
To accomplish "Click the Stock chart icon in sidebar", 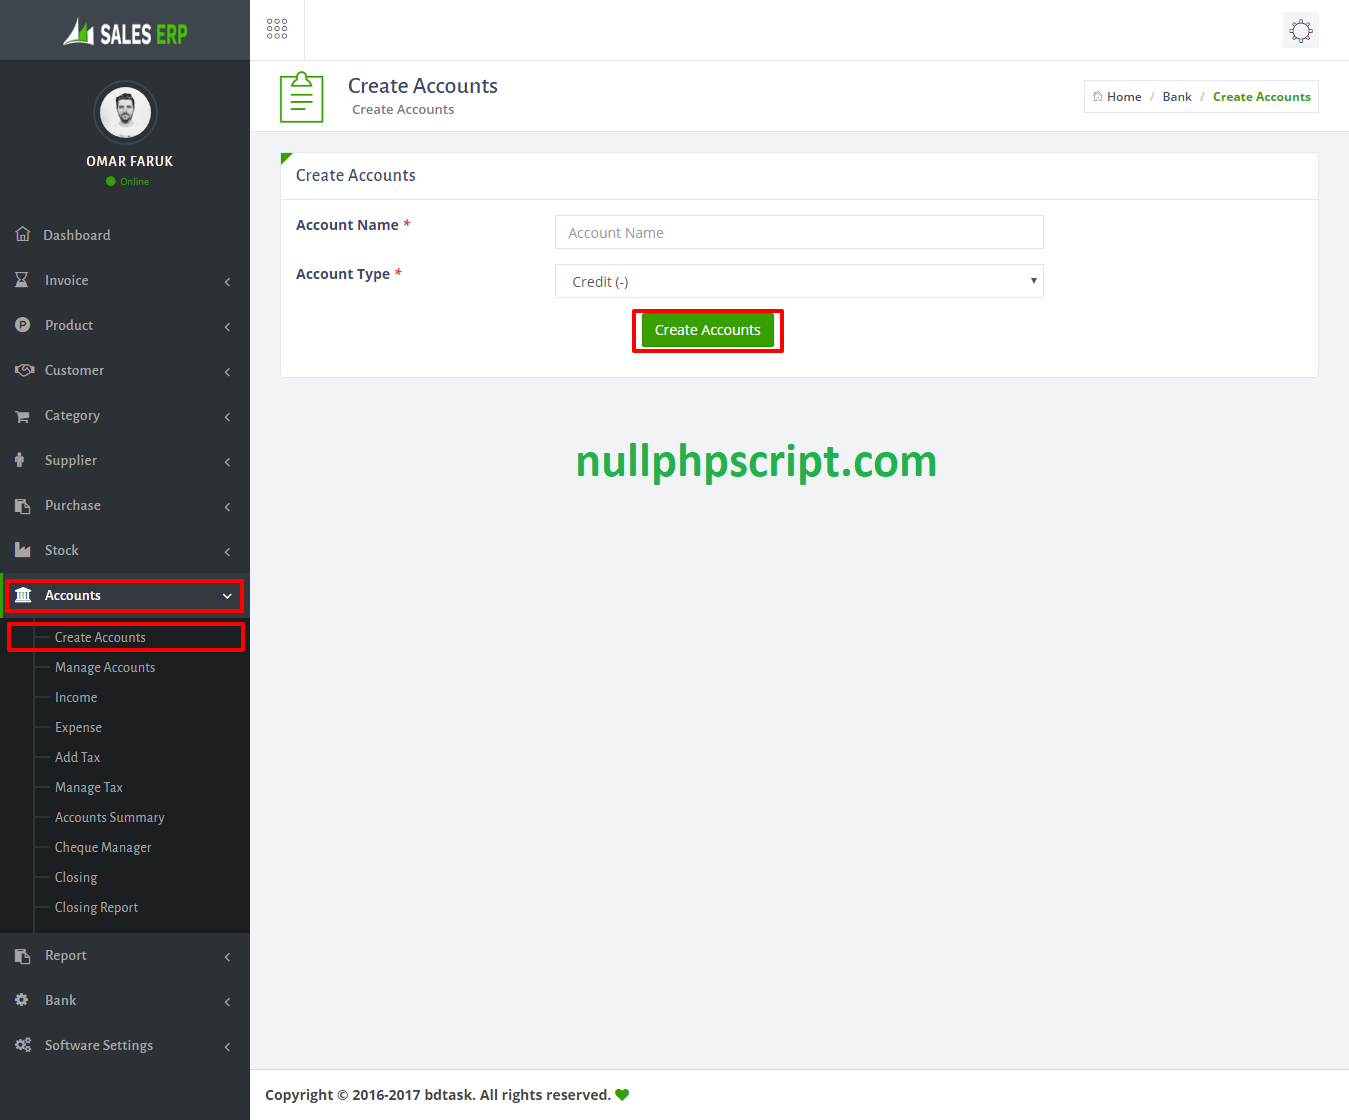I will point(22,550).
